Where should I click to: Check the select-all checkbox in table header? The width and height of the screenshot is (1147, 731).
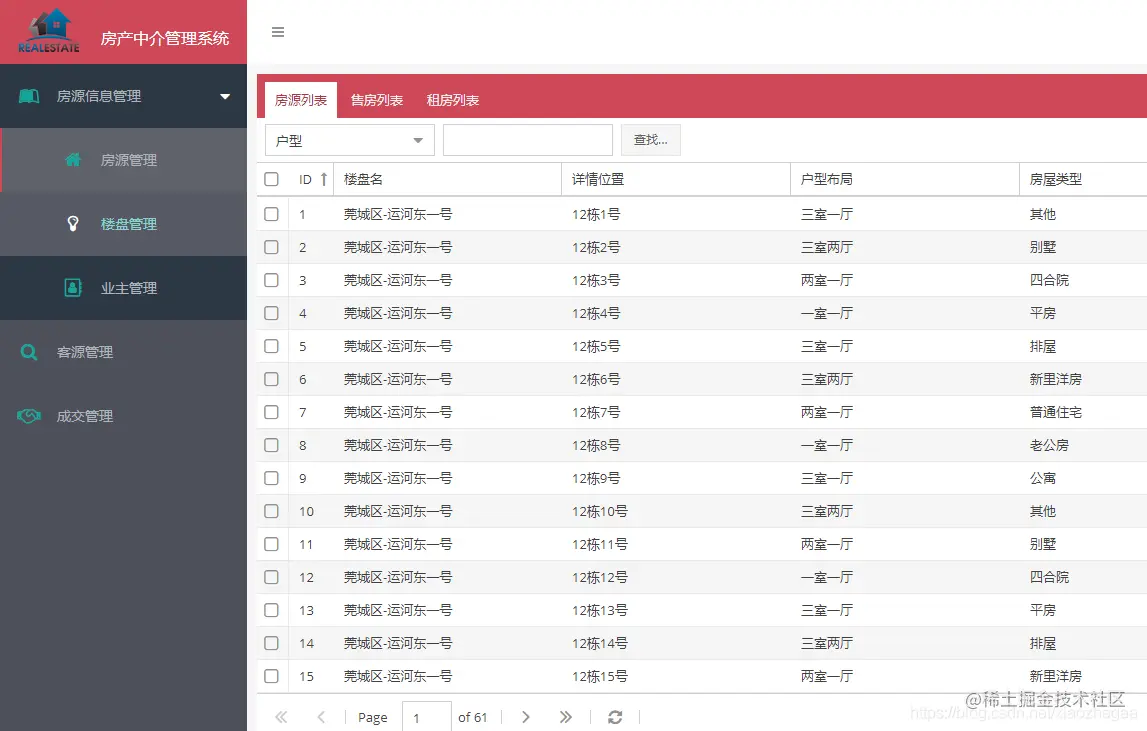[270, 178]
